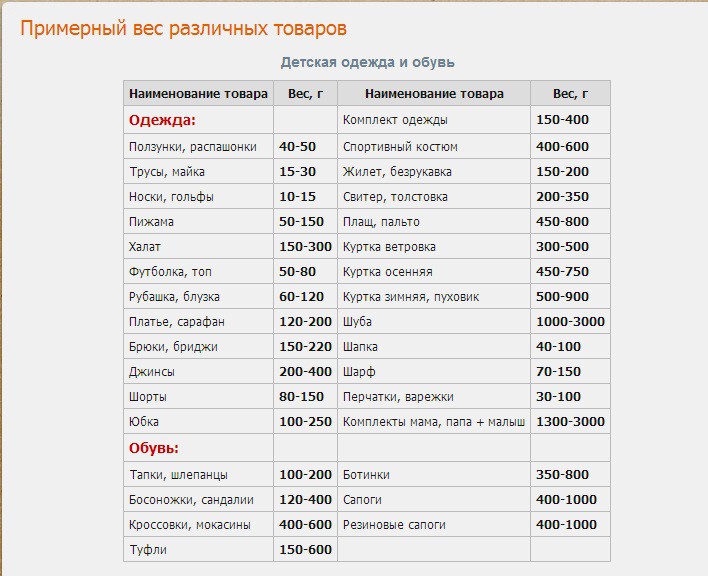The height and width of the screenshot is (576, 708).
Task: Click the heading "Примерный вес различных товаров"
Action: click(x=183, y=29)
